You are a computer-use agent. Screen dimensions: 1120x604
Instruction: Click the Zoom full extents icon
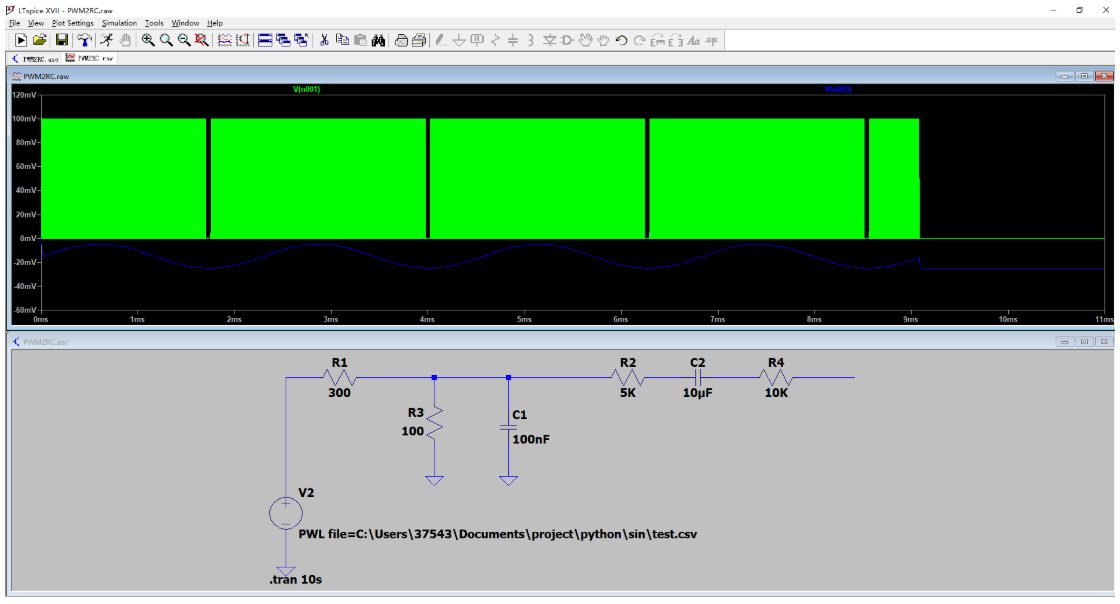pyautogui.click(x=202, y=40)
